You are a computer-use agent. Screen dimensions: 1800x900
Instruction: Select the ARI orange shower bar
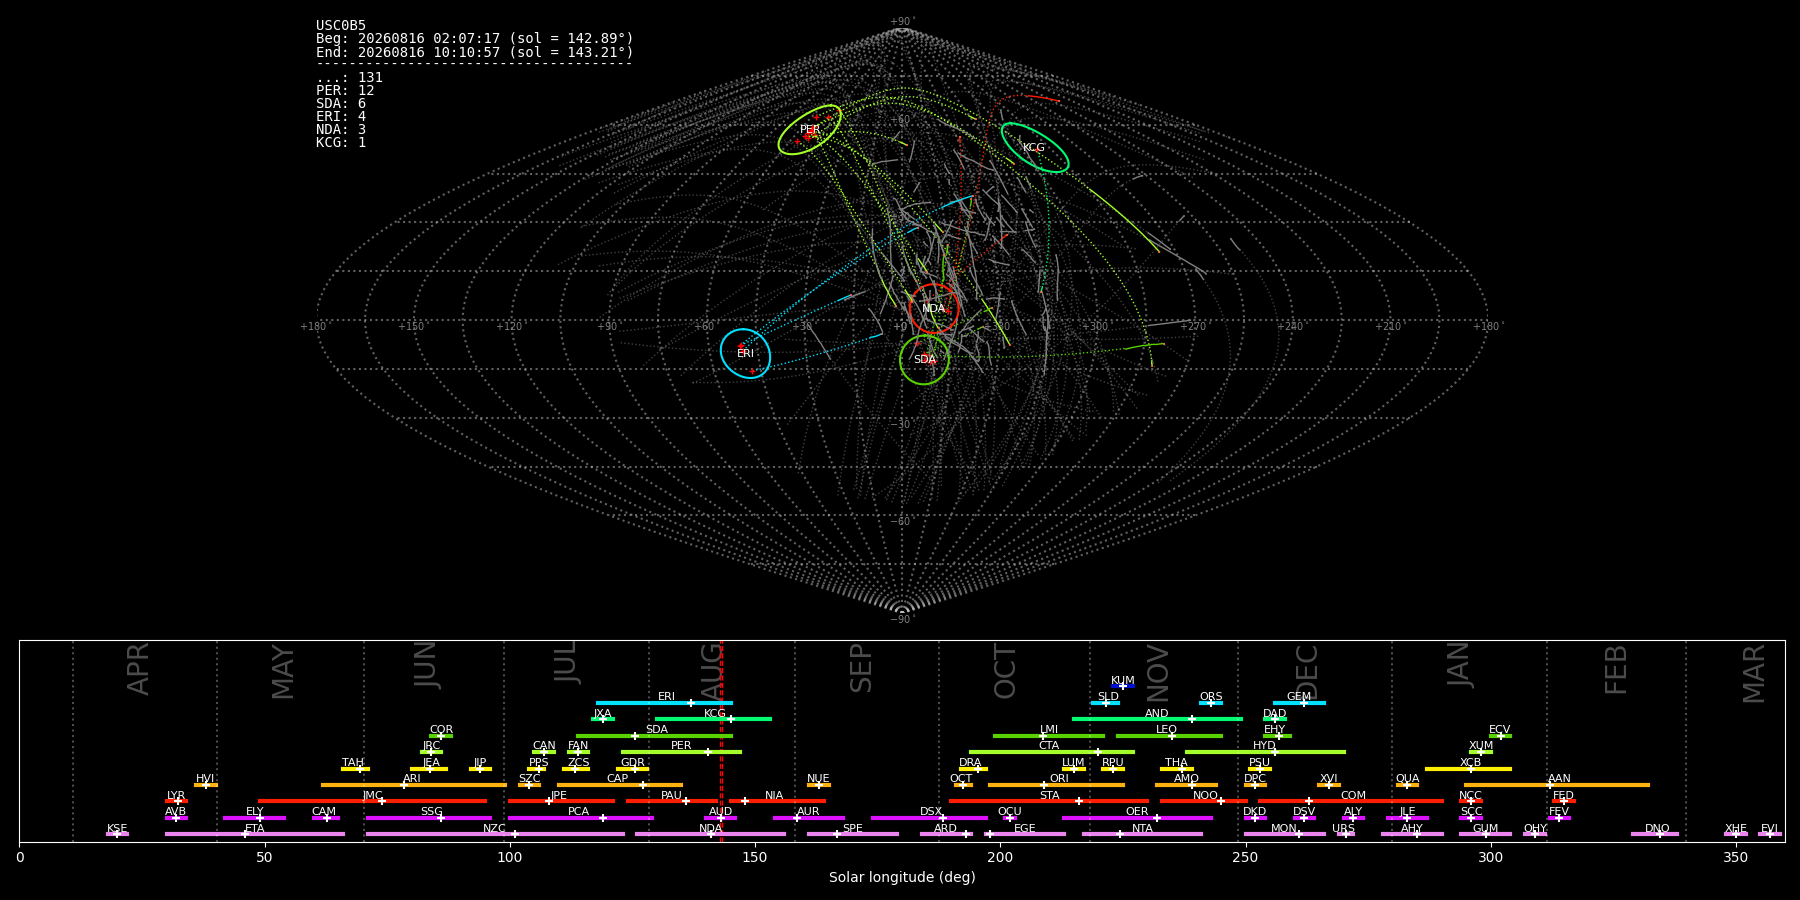tap(414, 785)
